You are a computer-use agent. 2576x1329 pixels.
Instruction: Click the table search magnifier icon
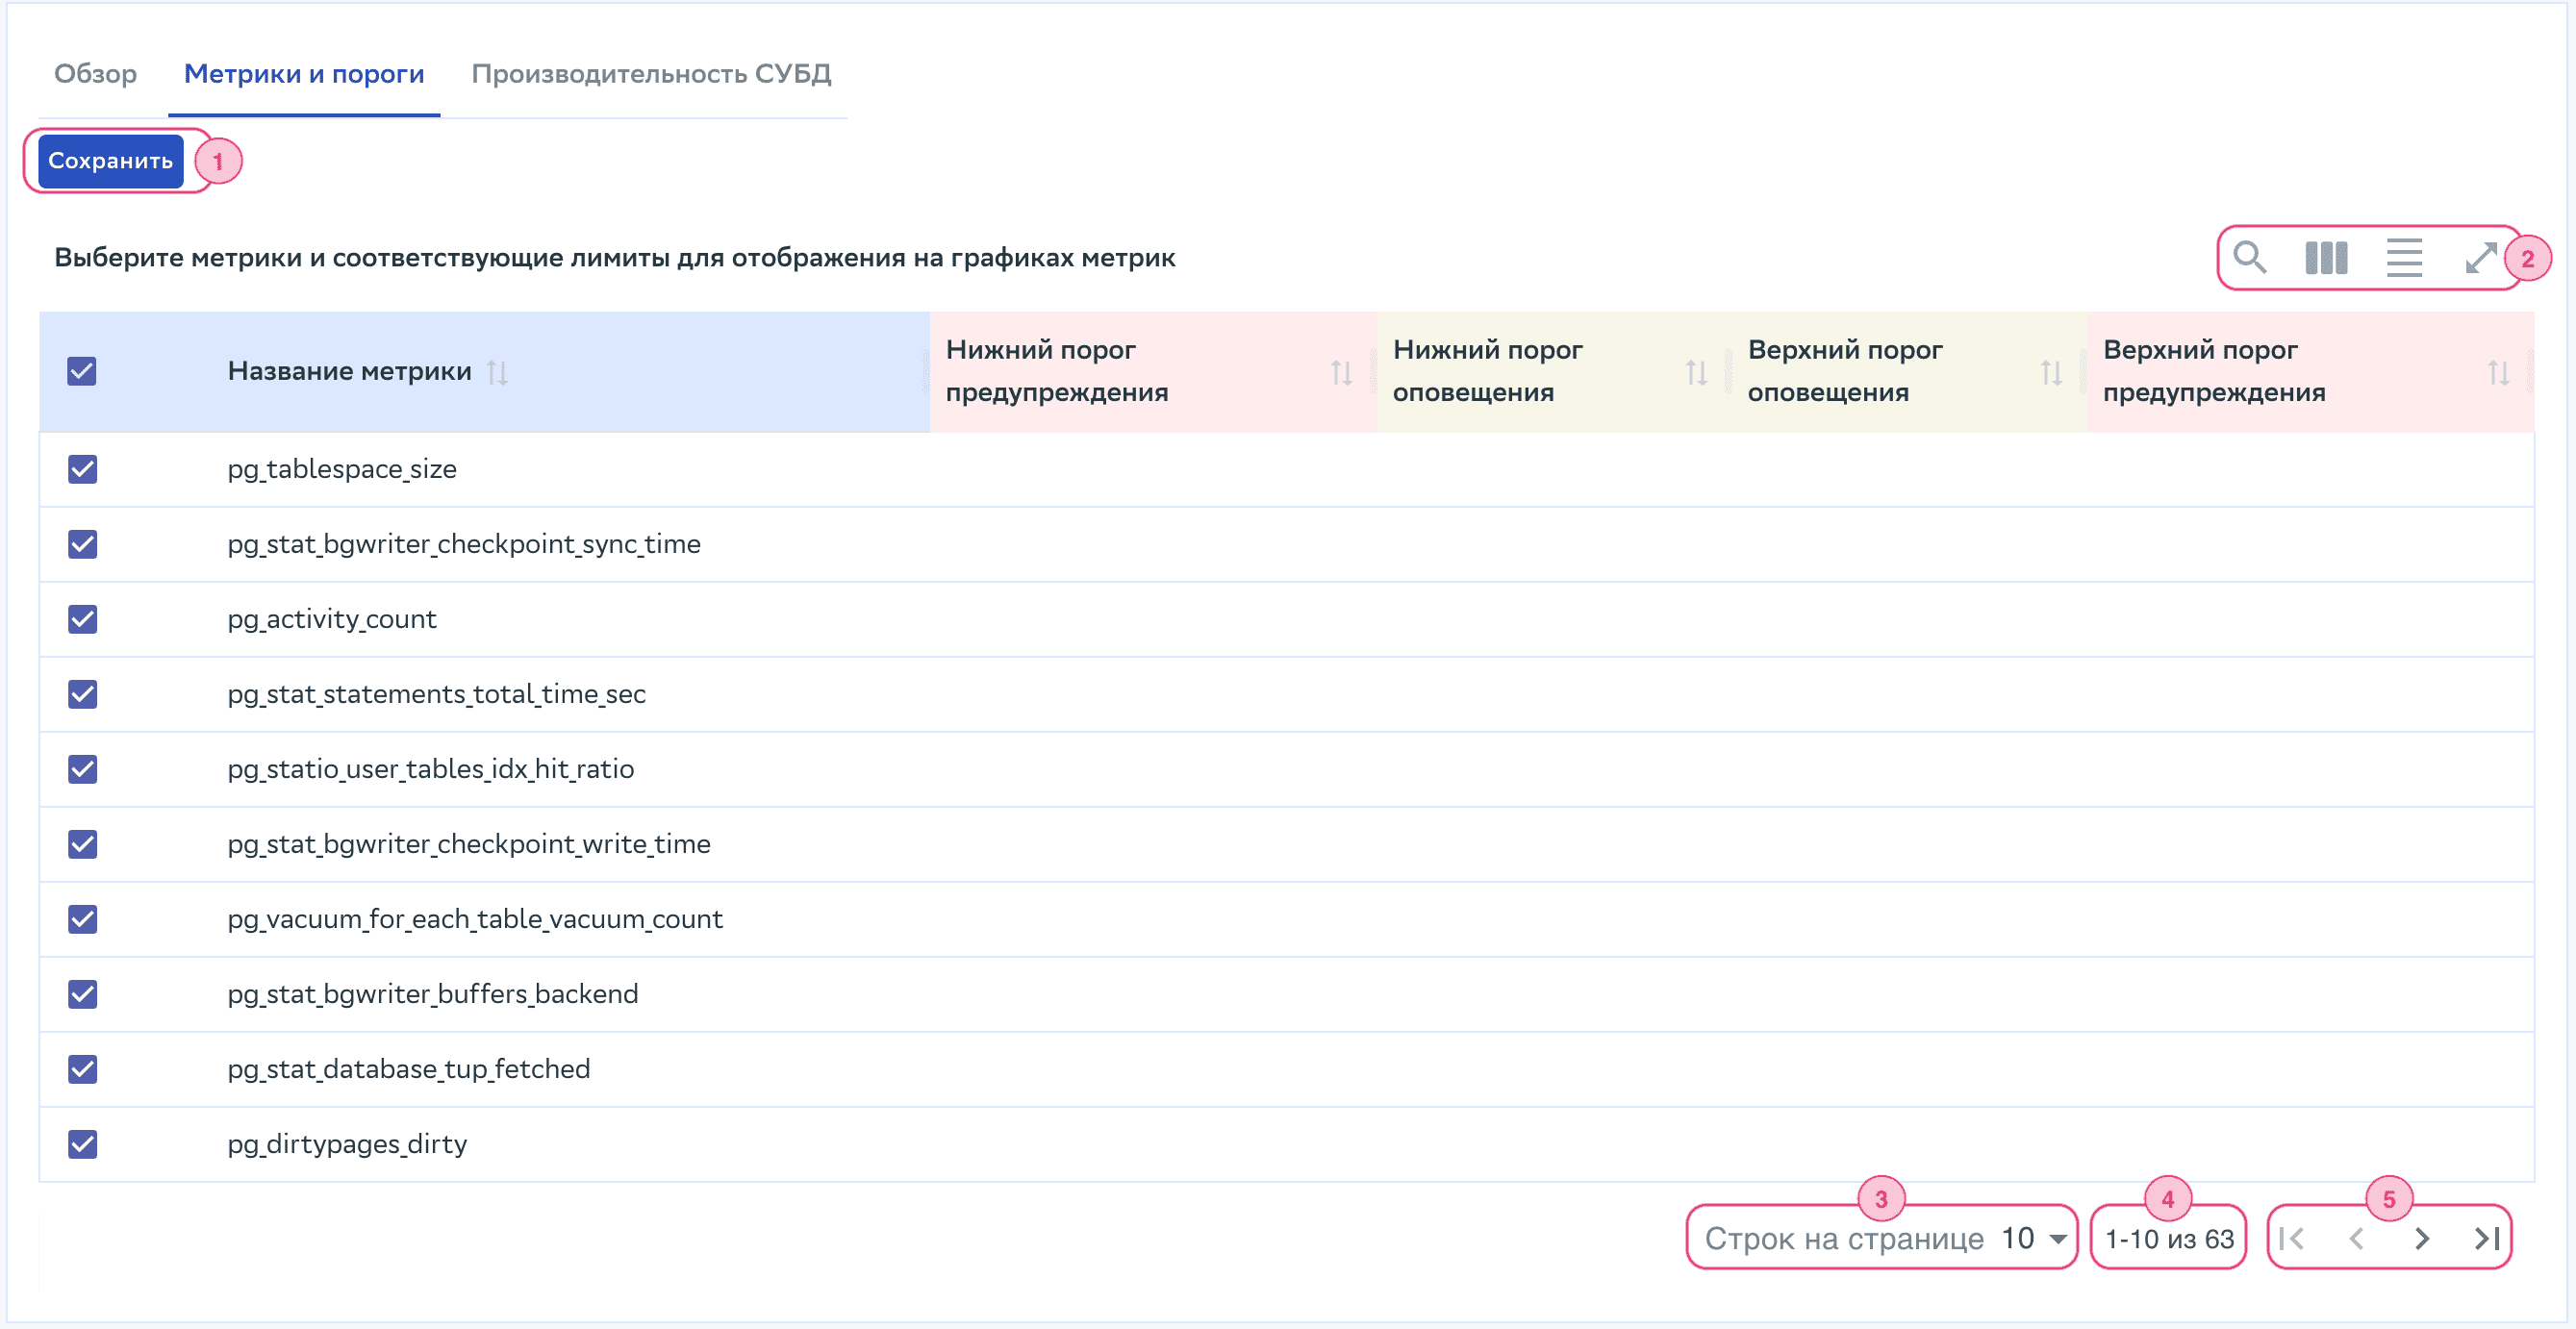pyautogui.click(x=2249, y=258)
